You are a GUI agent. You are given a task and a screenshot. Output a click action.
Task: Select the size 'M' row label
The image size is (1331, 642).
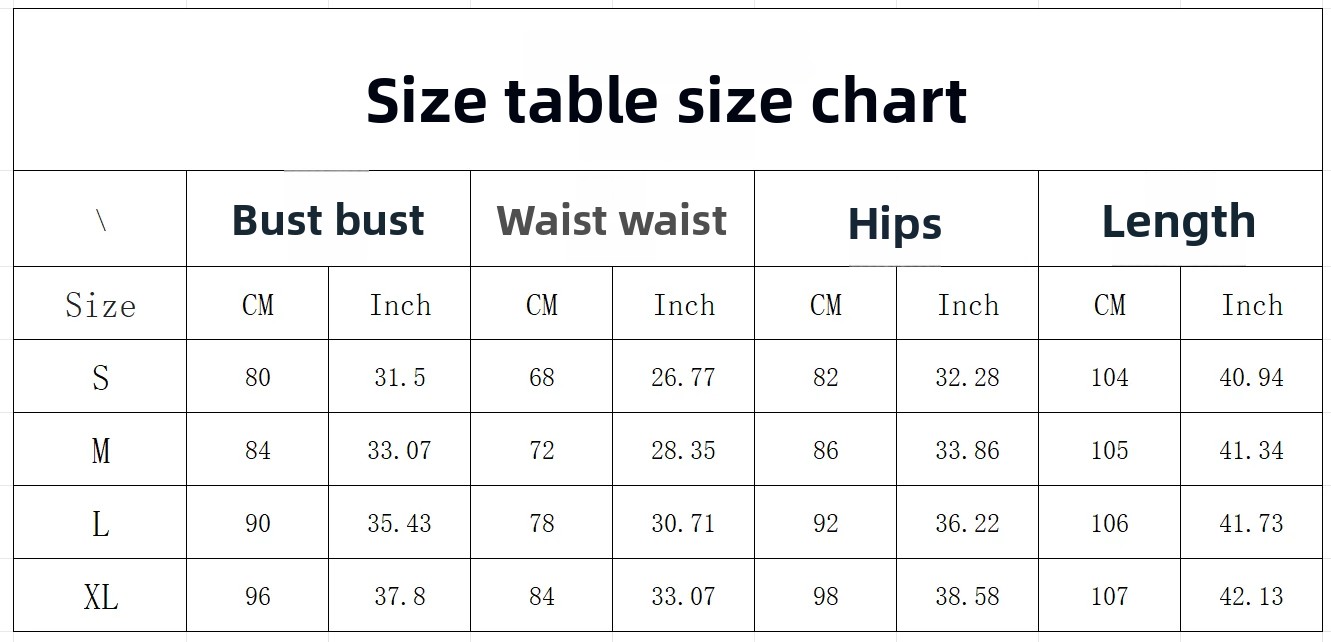coord(100,450)
